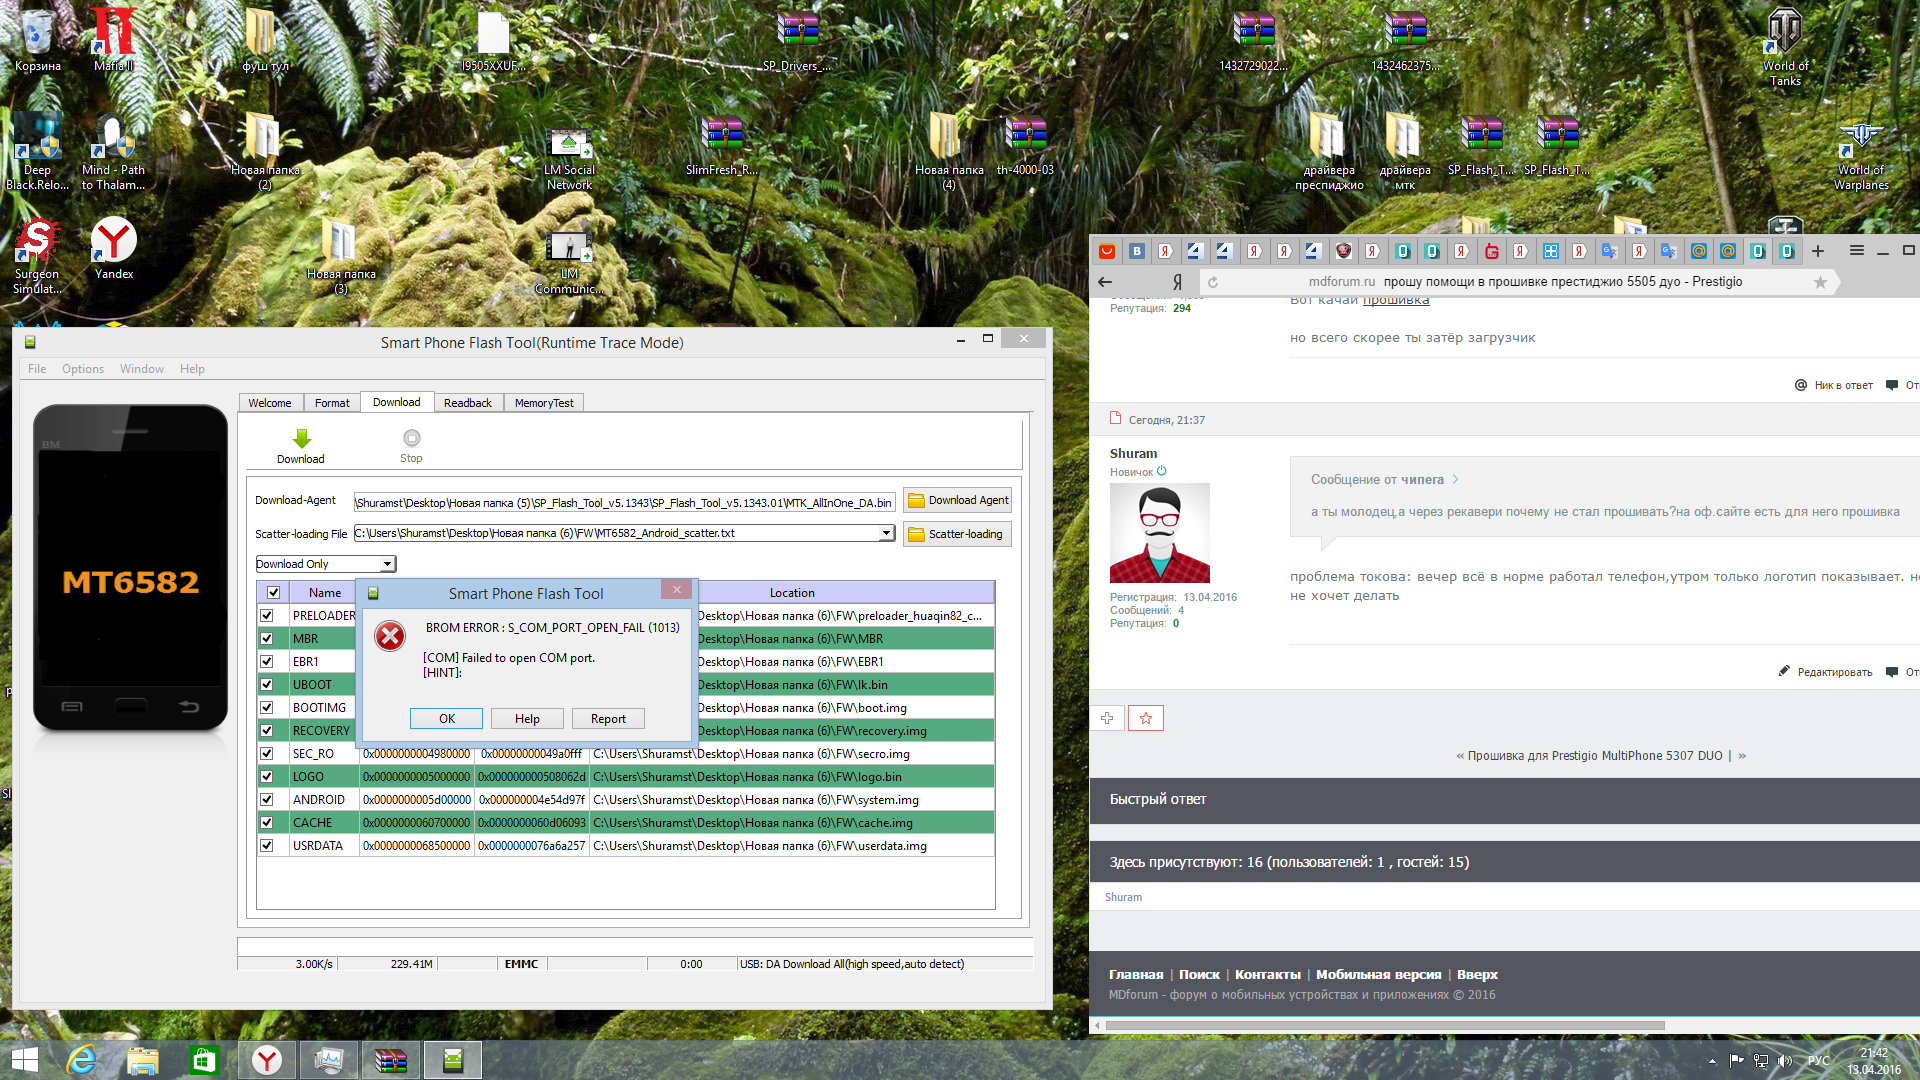
Task: Click the browser horizontal scrollbar
Action: [1385, 1025]
